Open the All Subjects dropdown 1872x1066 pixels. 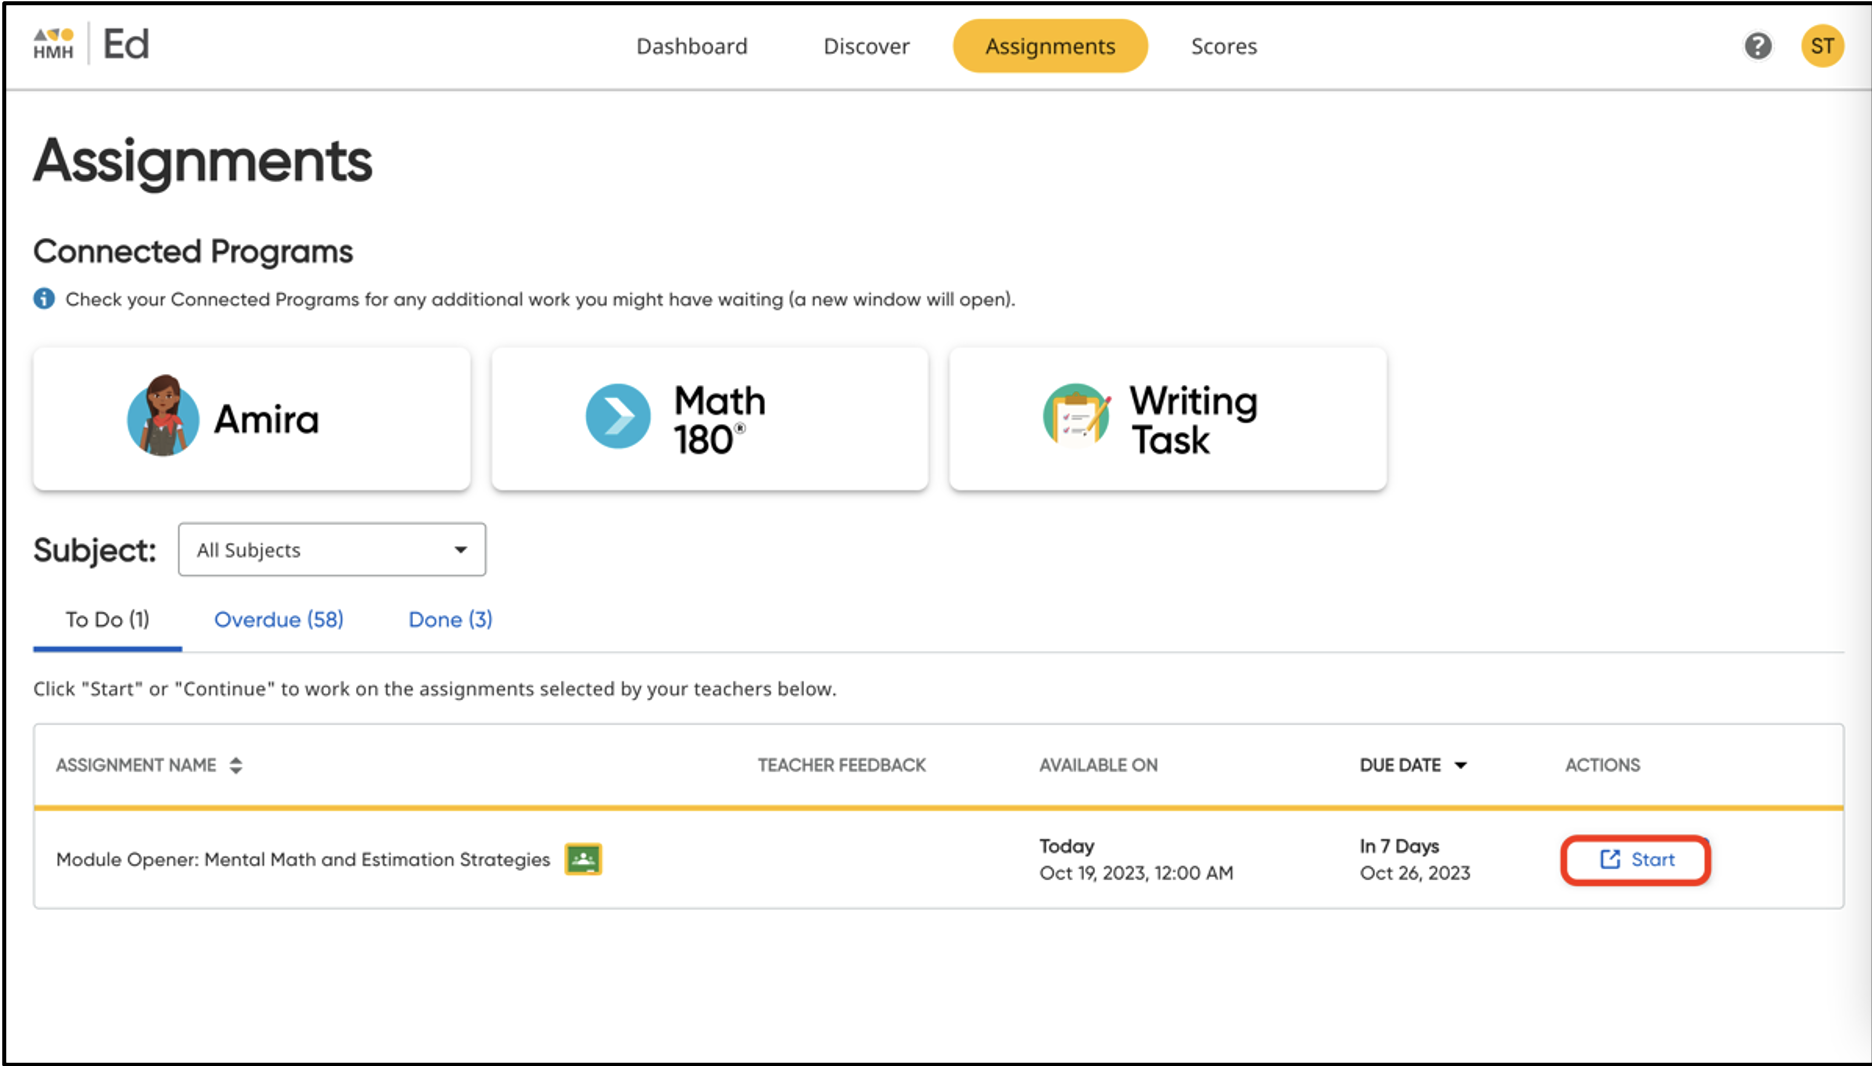pos(332,549)
